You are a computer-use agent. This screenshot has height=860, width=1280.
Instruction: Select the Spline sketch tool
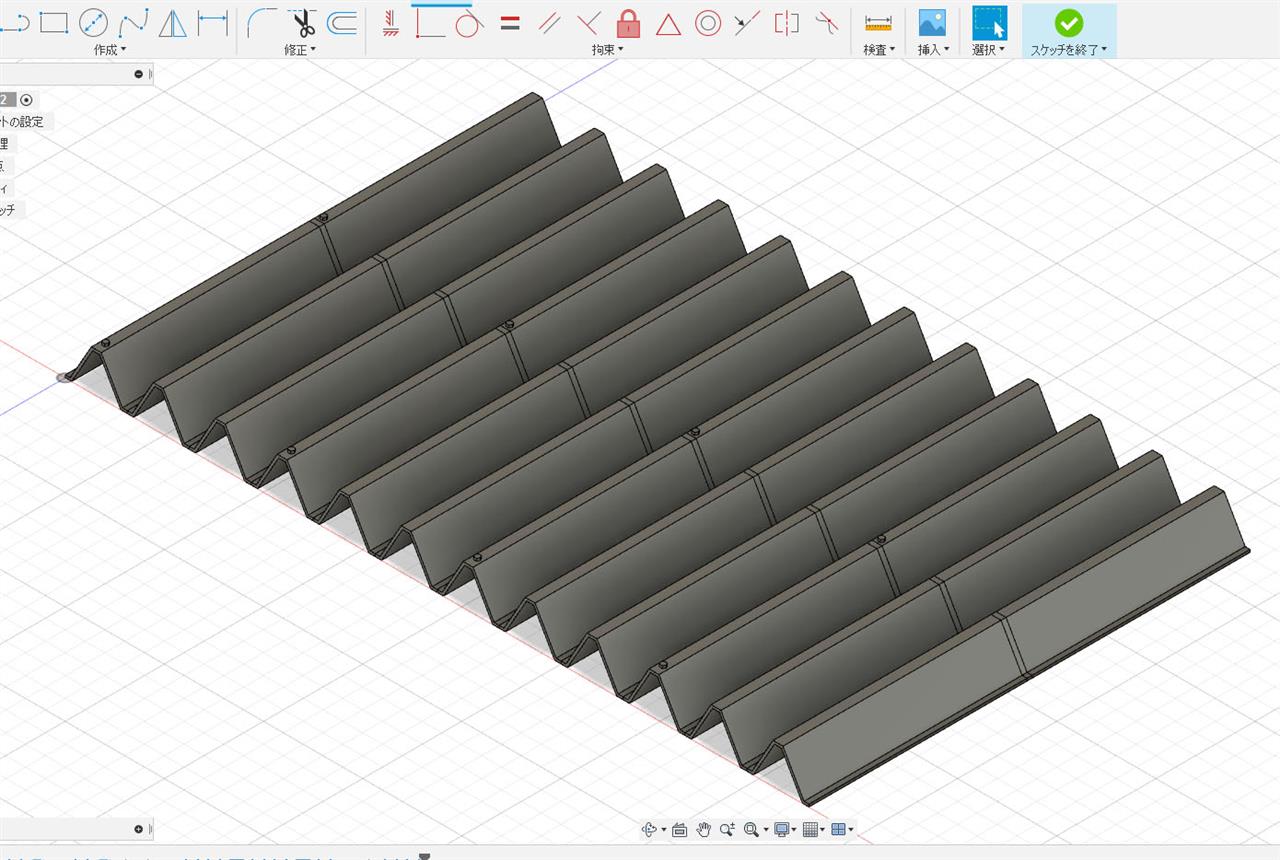click(133, 22)
